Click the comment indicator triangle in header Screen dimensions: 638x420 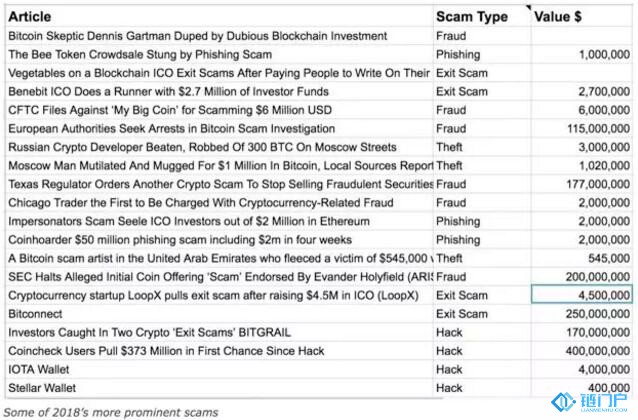coord(529,8)
